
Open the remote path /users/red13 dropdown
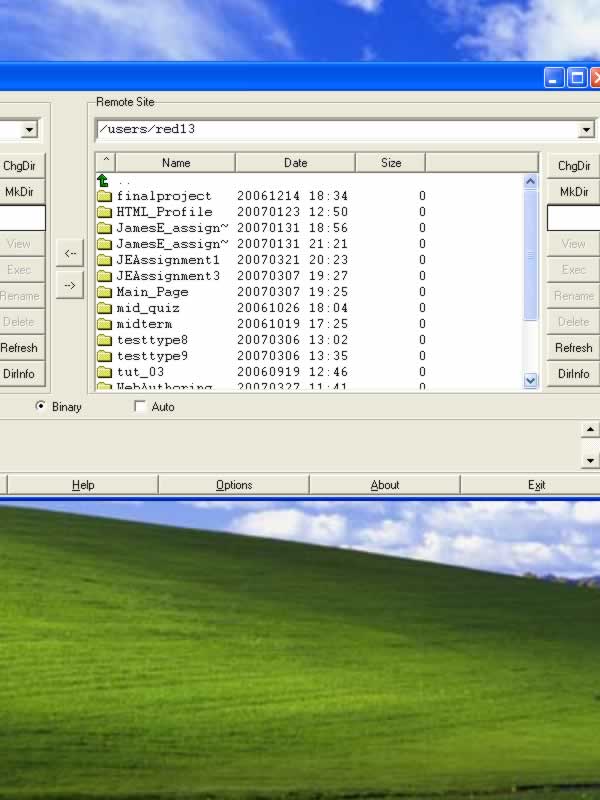(586, 130)
